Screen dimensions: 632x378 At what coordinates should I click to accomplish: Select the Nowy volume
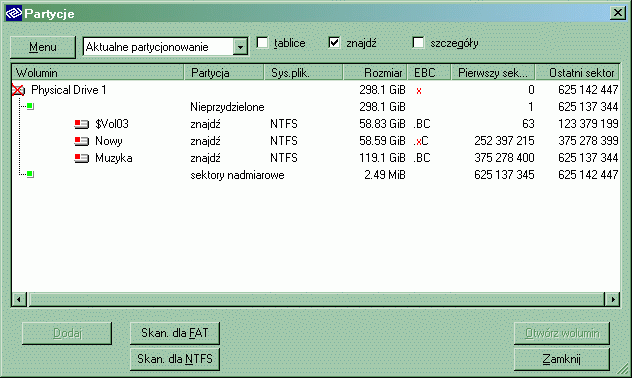[109, 141]
